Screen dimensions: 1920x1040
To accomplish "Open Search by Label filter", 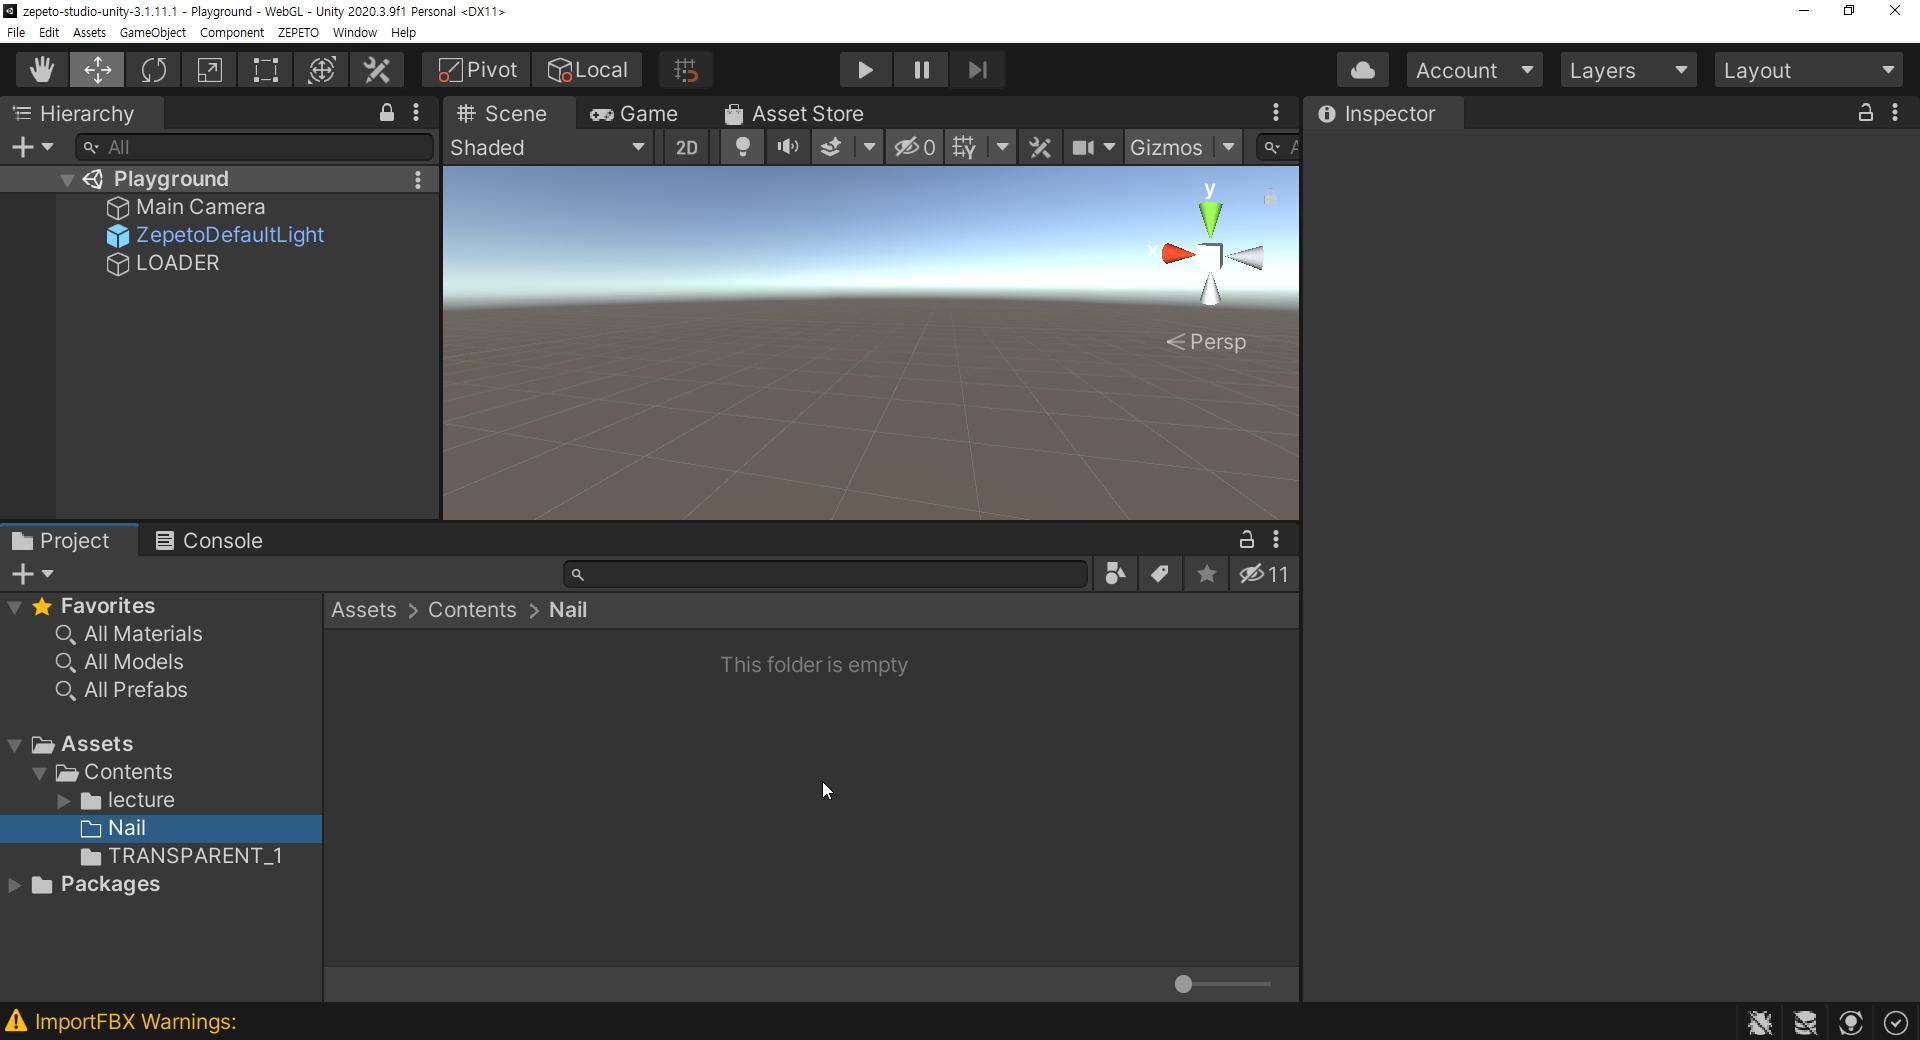I will 1160,574.
